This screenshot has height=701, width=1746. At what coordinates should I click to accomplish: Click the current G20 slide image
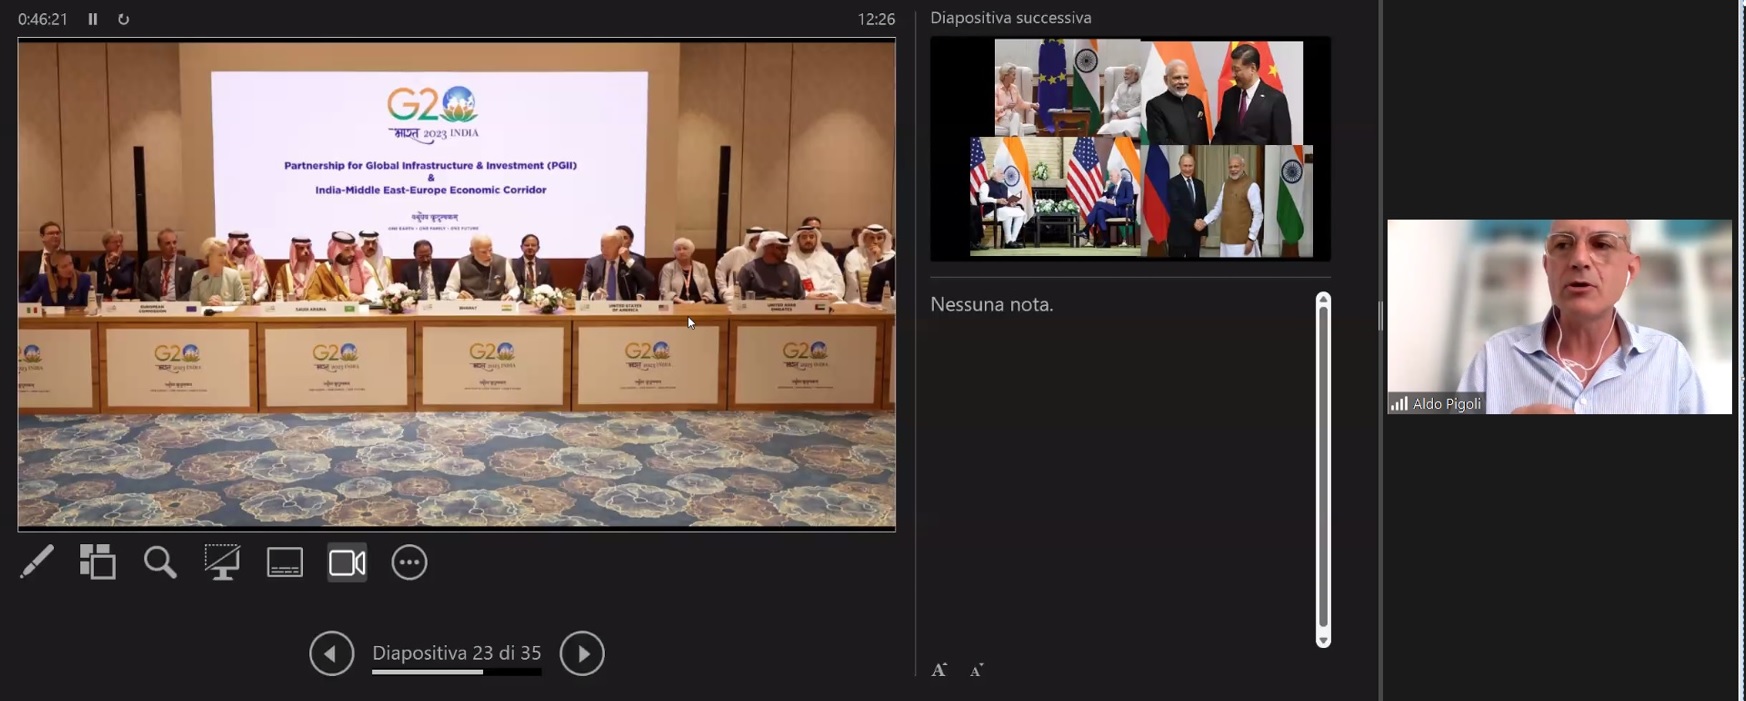click(x=457, y=284)
